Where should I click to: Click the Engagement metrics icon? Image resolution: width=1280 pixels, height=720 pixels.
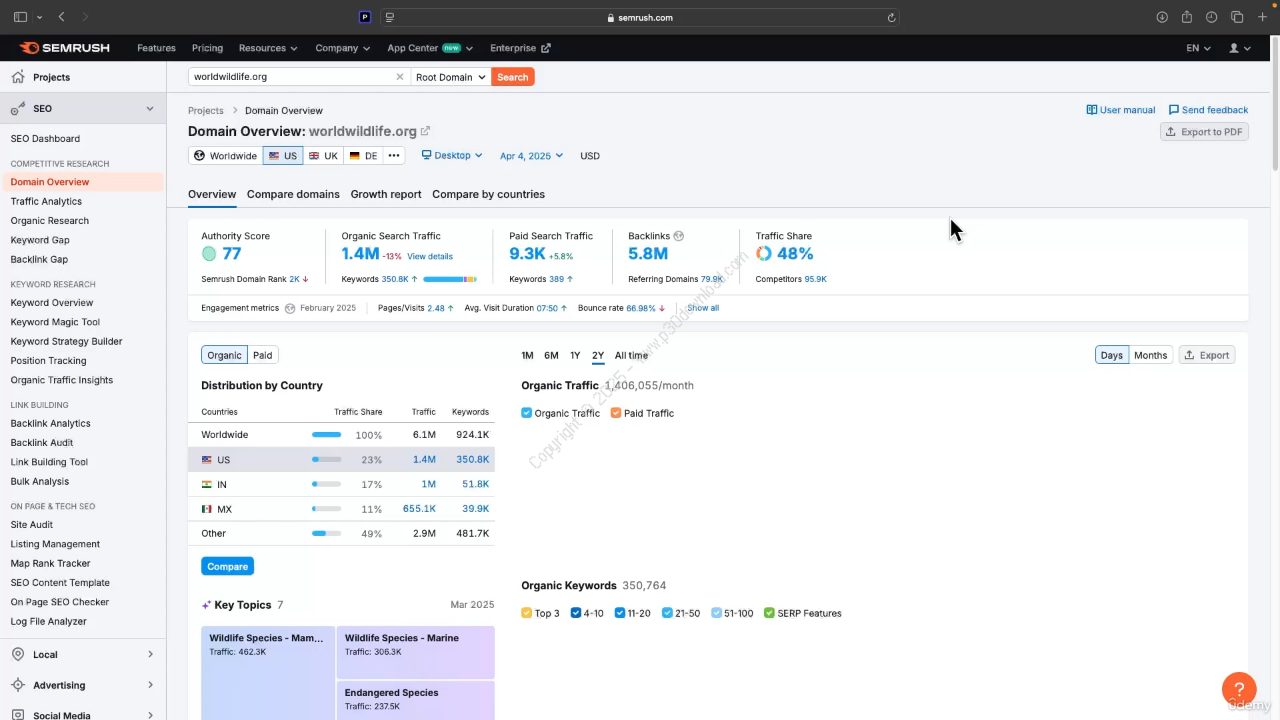[290, 308]
